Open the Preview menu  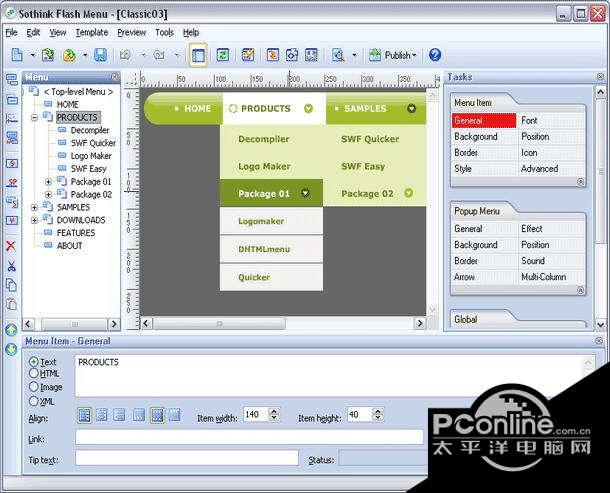(x=131, y=33)
